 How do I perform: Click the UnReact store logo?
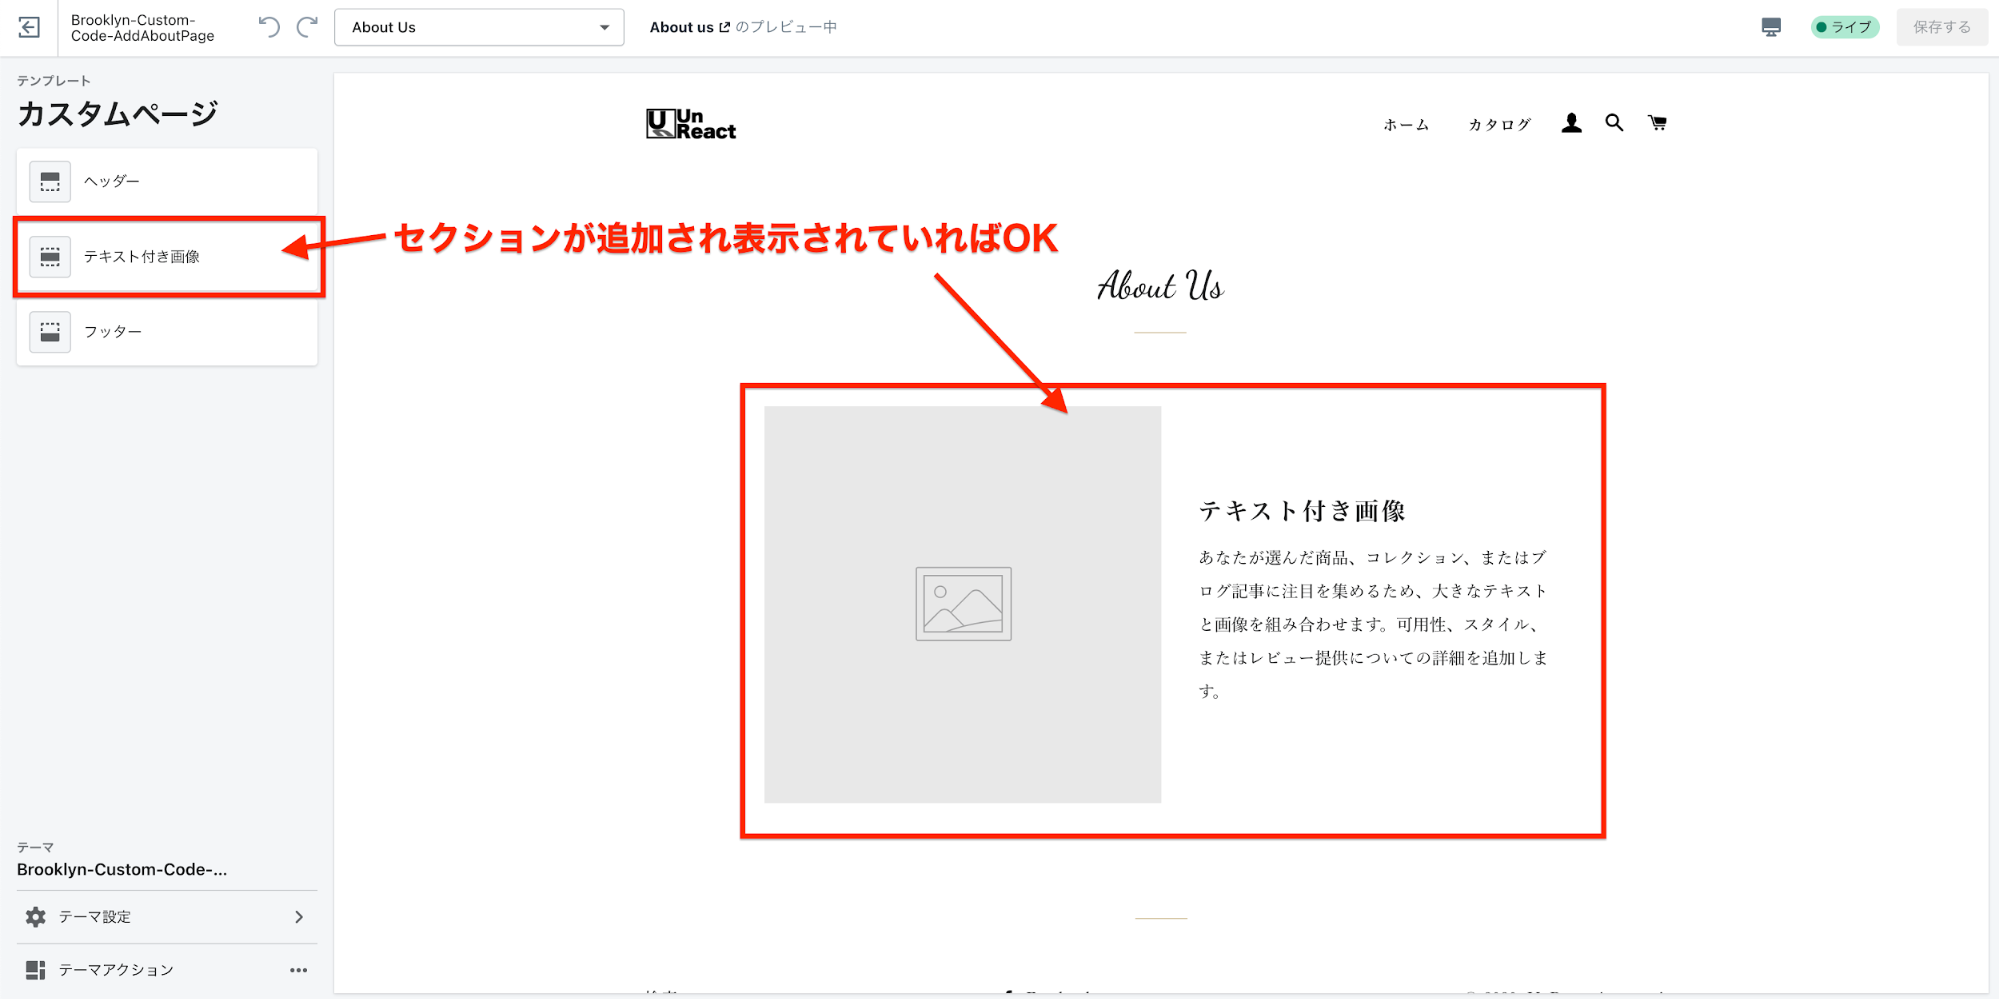point(691,124)
